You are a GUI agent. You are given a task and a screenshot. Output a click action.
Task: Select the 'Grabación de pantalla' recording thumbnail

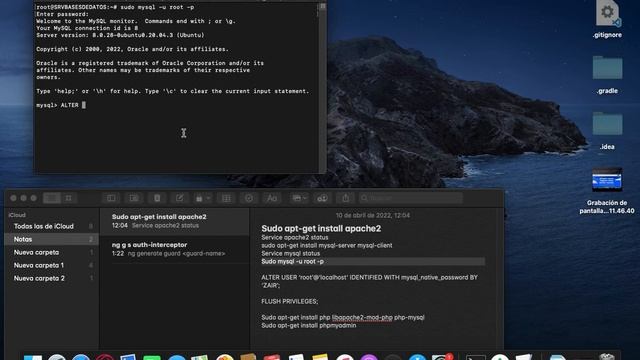tap(607, 179)
